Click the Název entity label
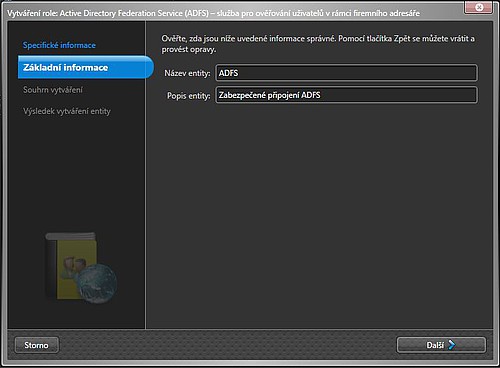 (x=187, y=73)
